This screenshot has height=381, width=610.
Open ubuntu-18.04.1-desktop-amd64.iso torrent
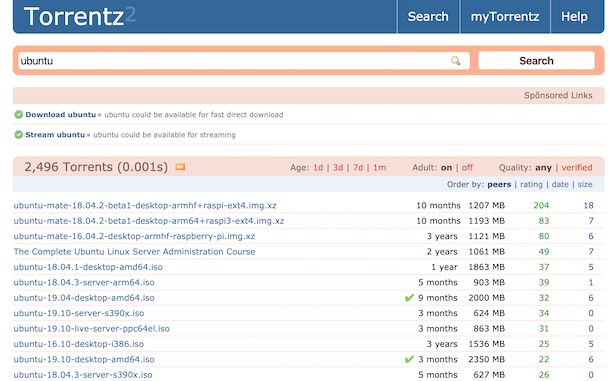click(88, 267)
